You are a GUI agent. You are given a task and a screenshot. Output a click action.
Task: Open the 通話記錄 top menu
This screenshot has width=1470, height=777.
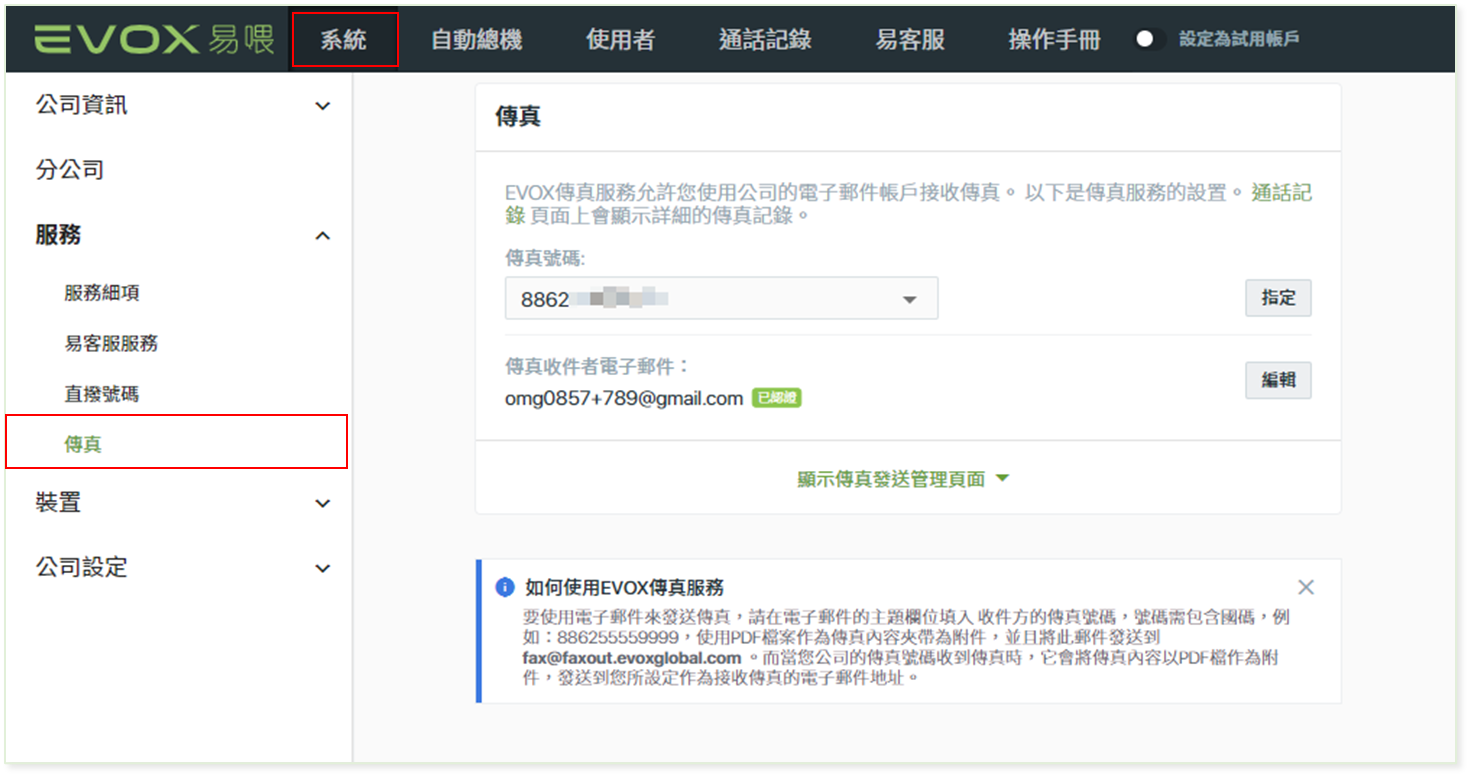pos(765,39)
